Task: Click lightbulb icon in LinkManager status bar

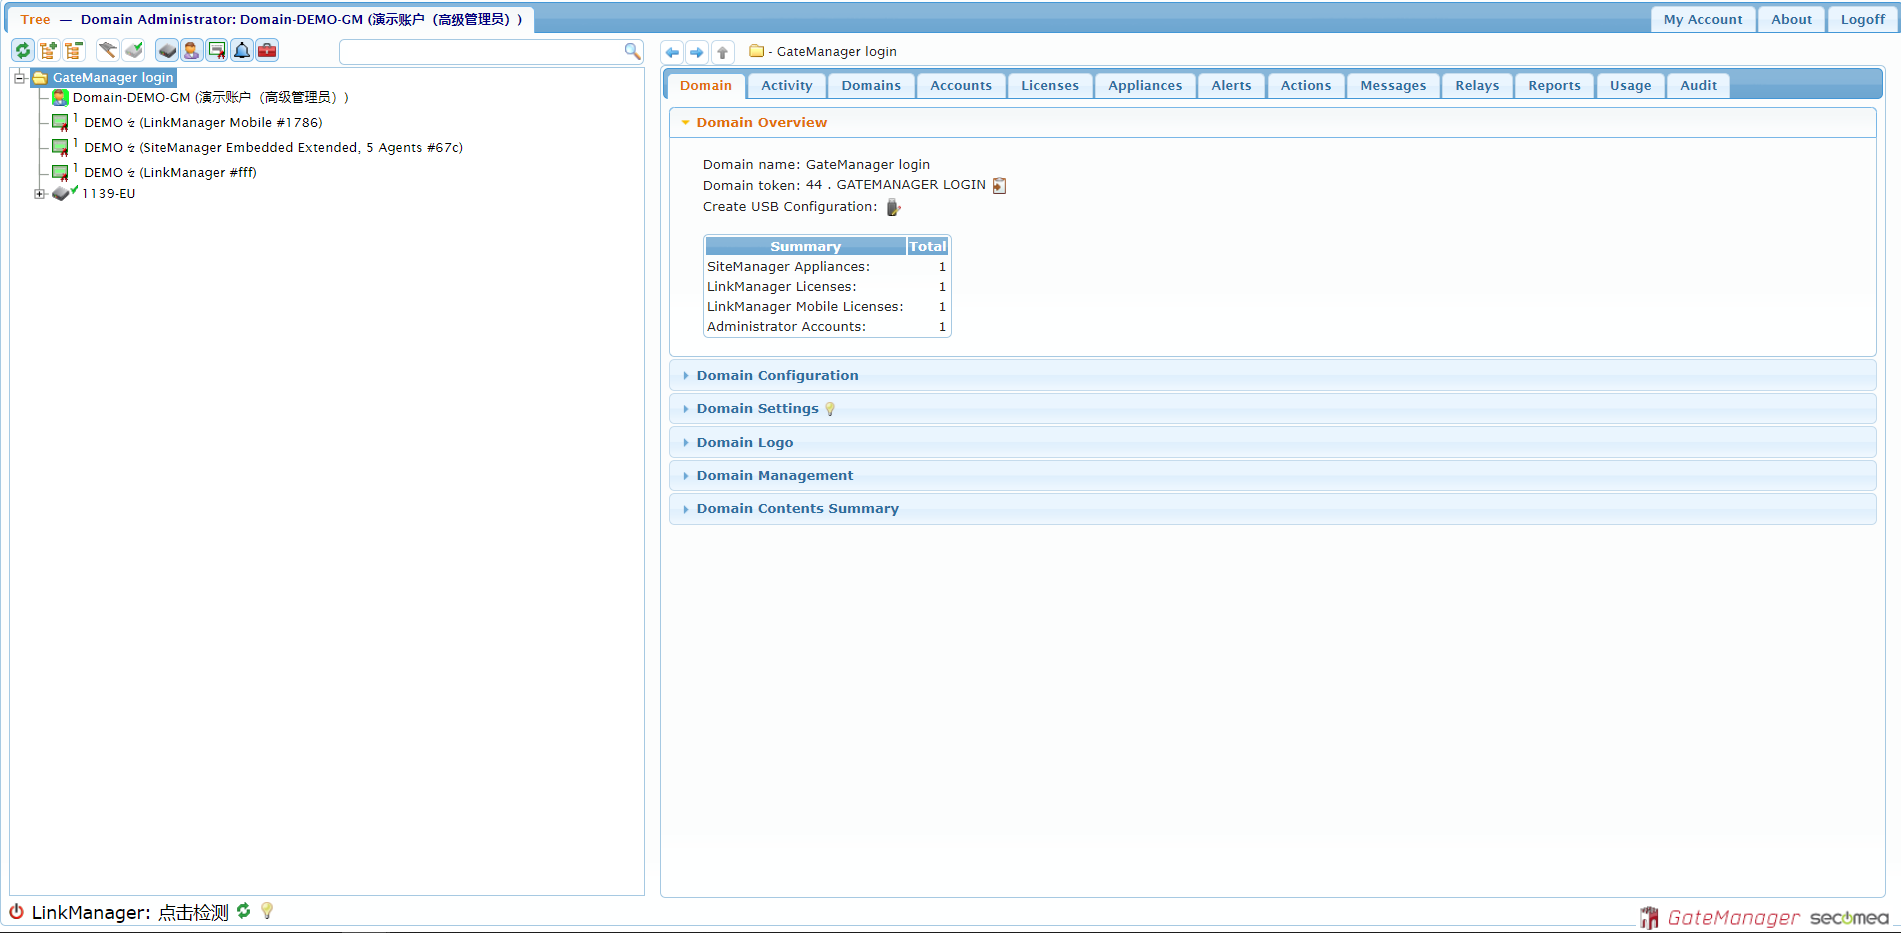Action: [267, 911]
